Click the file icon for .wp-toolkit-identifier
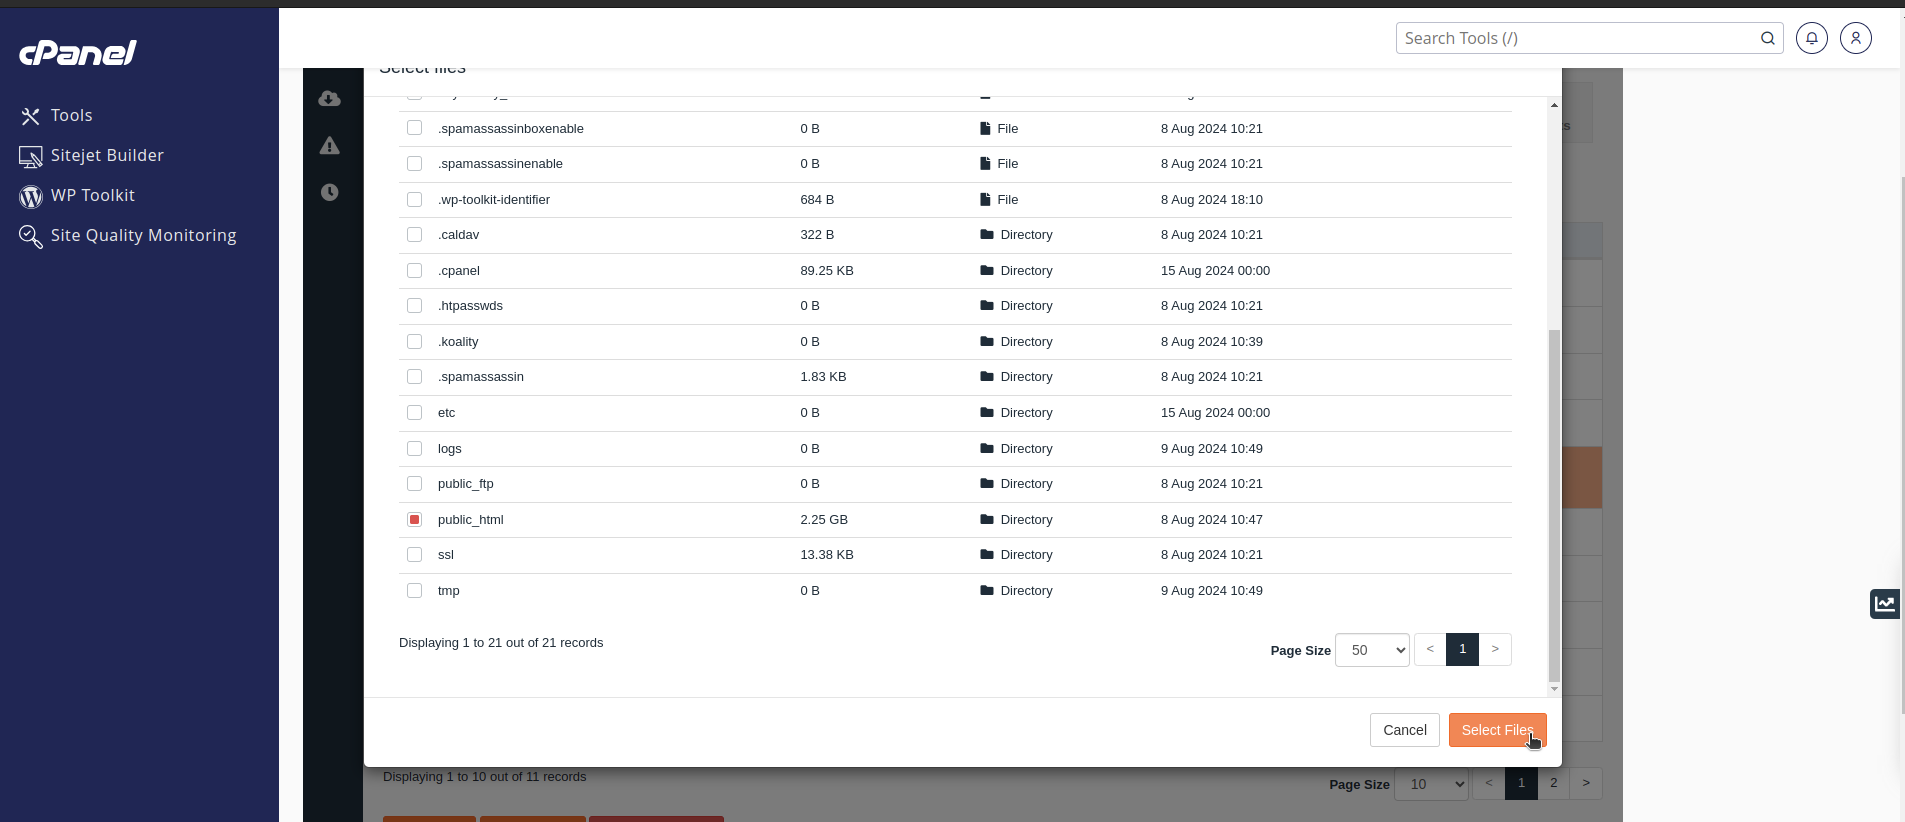Viewport: 1905px width, 822px height. tap(985, 199)
